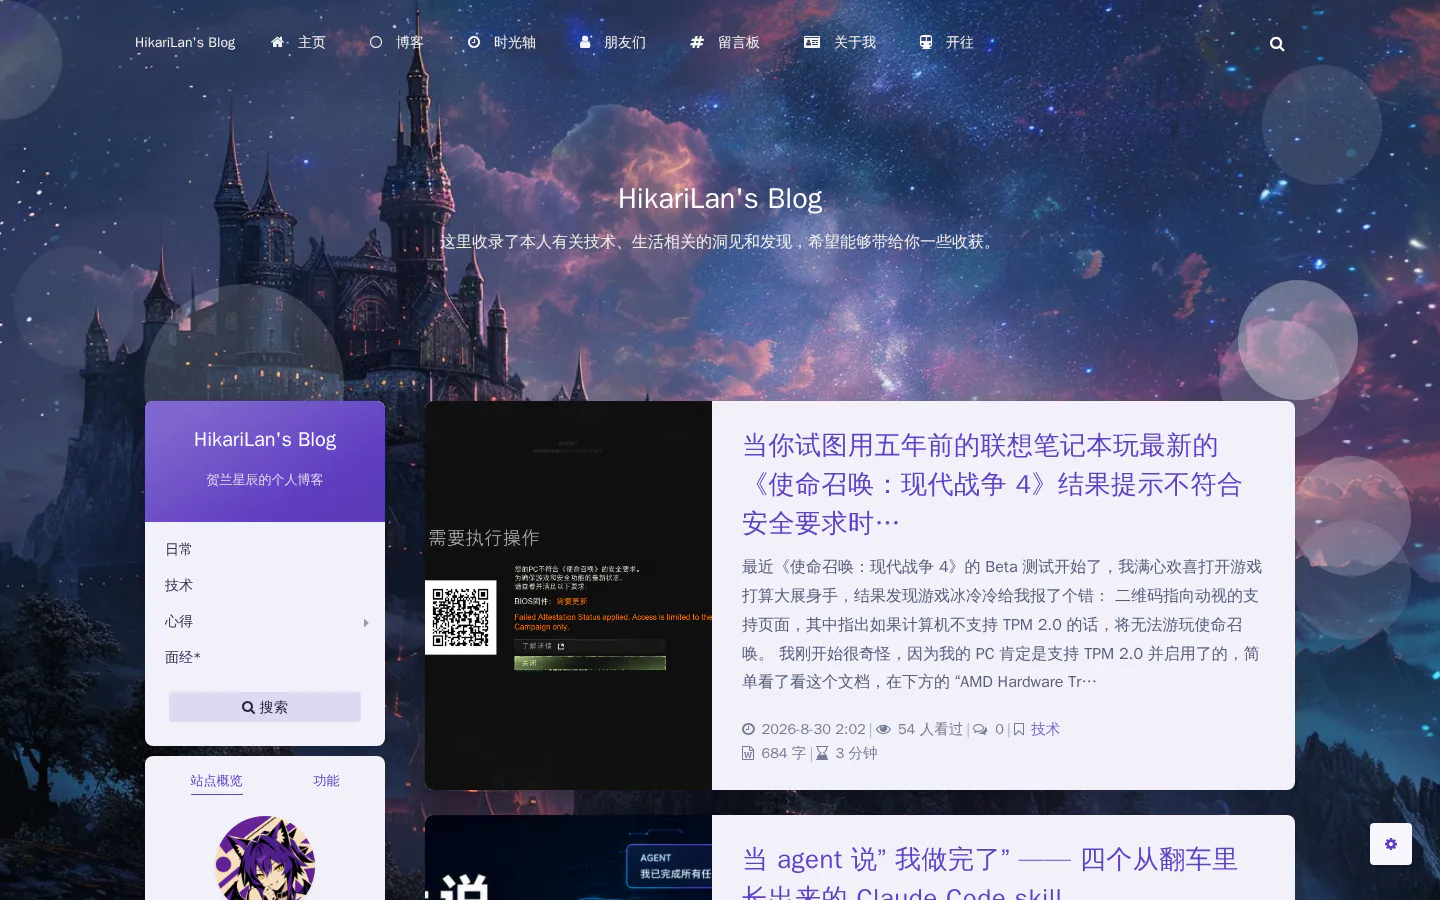1440x900 pixels.
Task: Click the HikariLan's Blog sidebar card title
Action: pos(265,439)
